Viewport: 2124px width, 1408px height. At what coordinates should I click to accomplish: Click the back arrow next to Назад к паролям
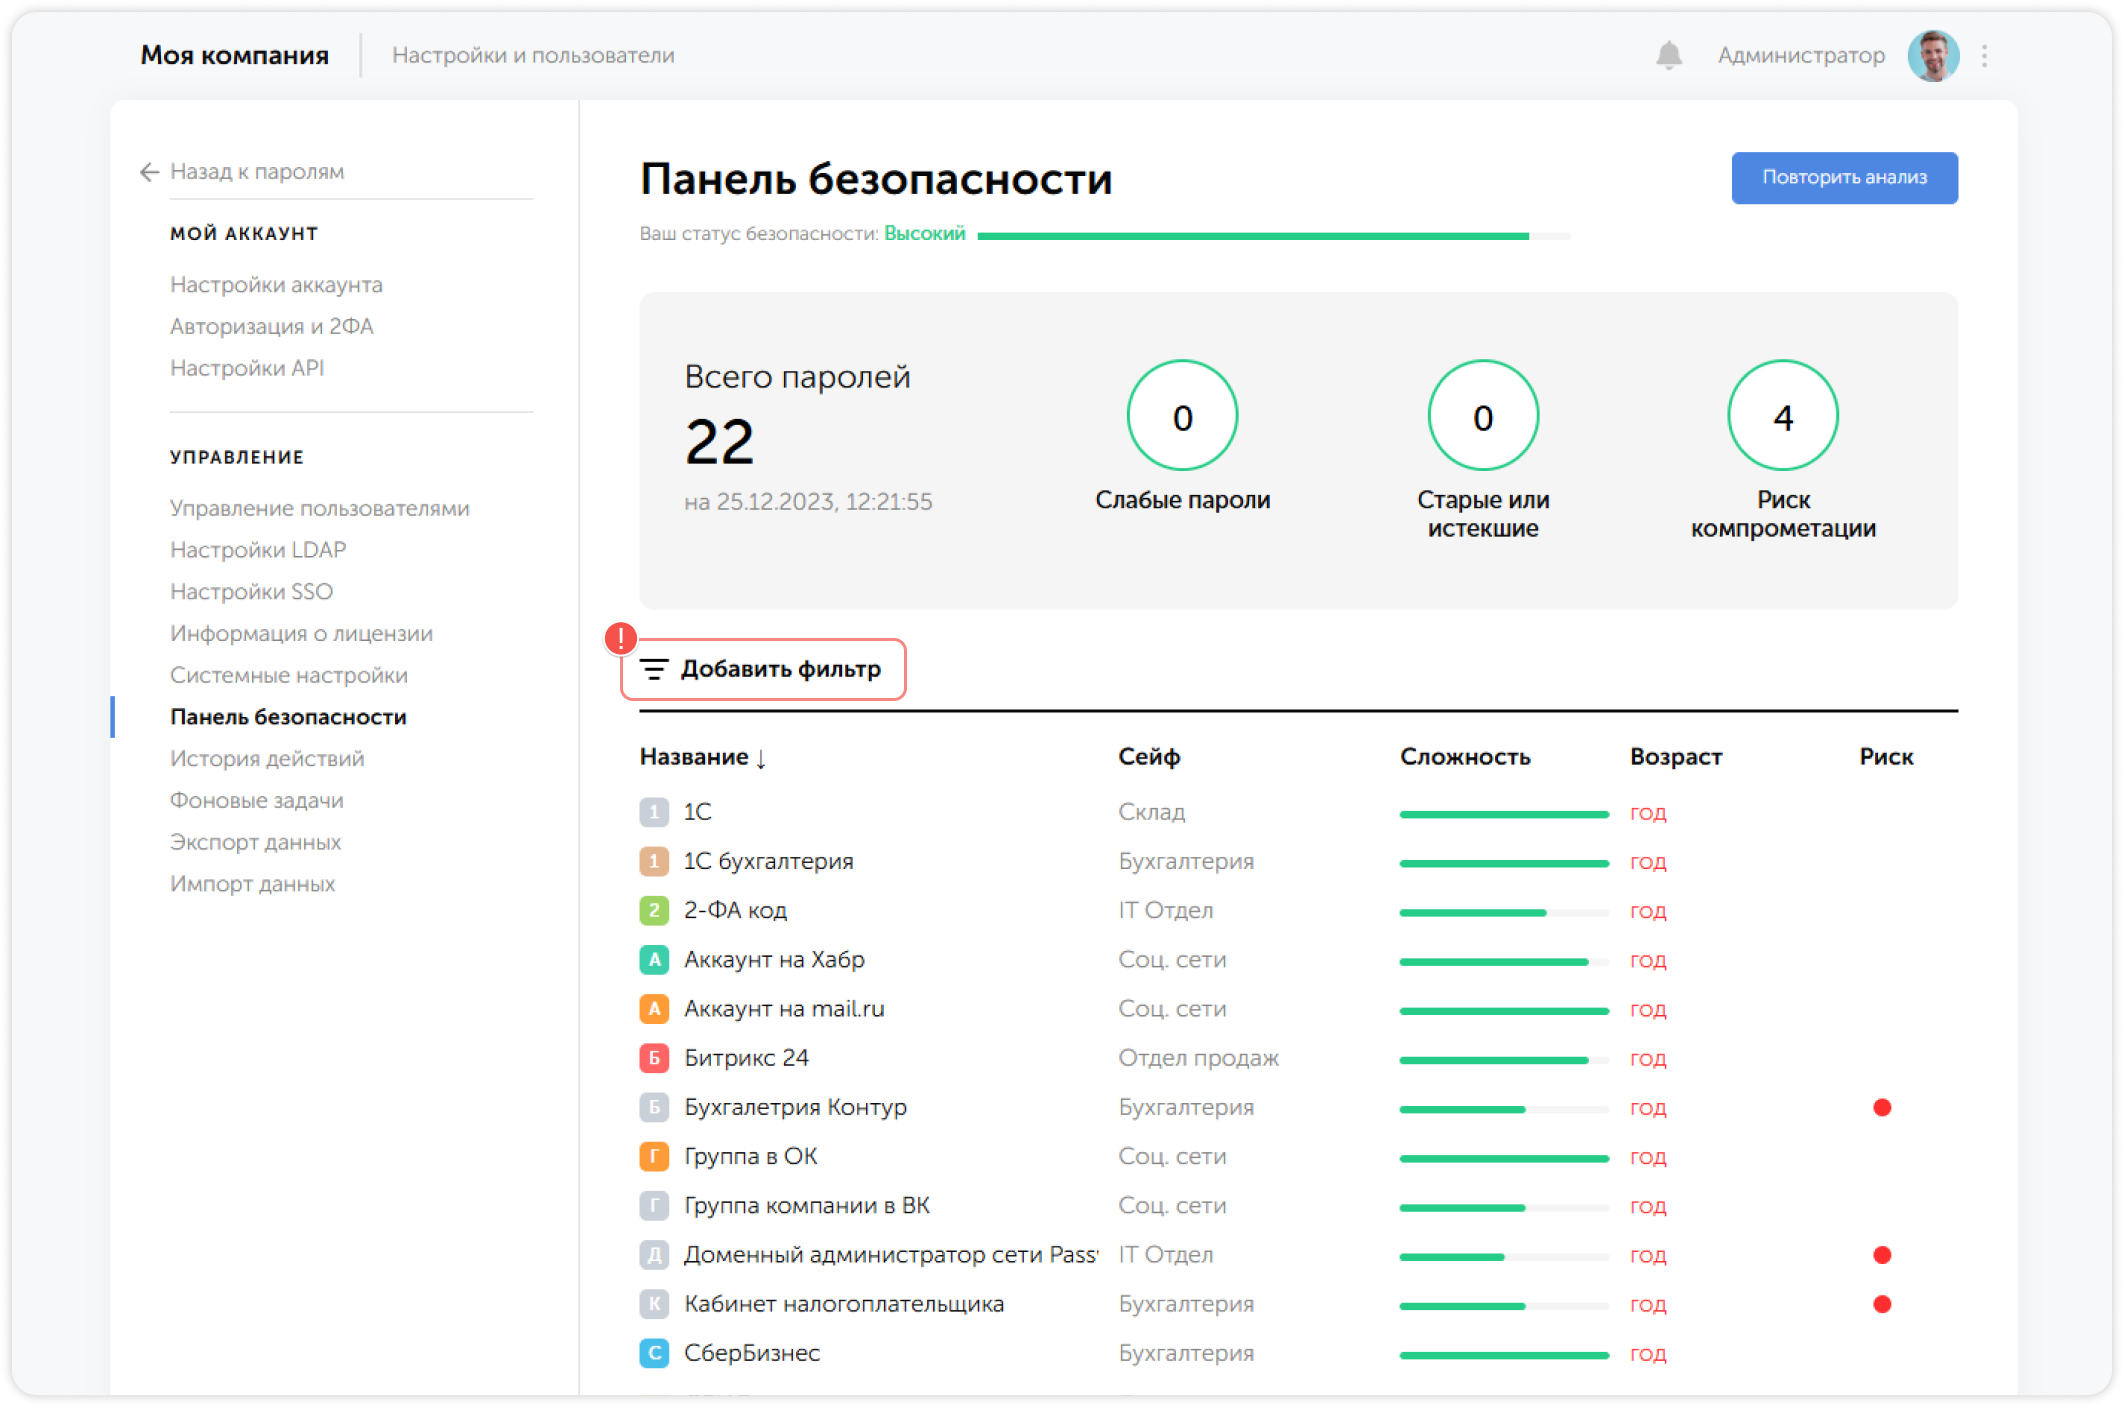point(148,172)
